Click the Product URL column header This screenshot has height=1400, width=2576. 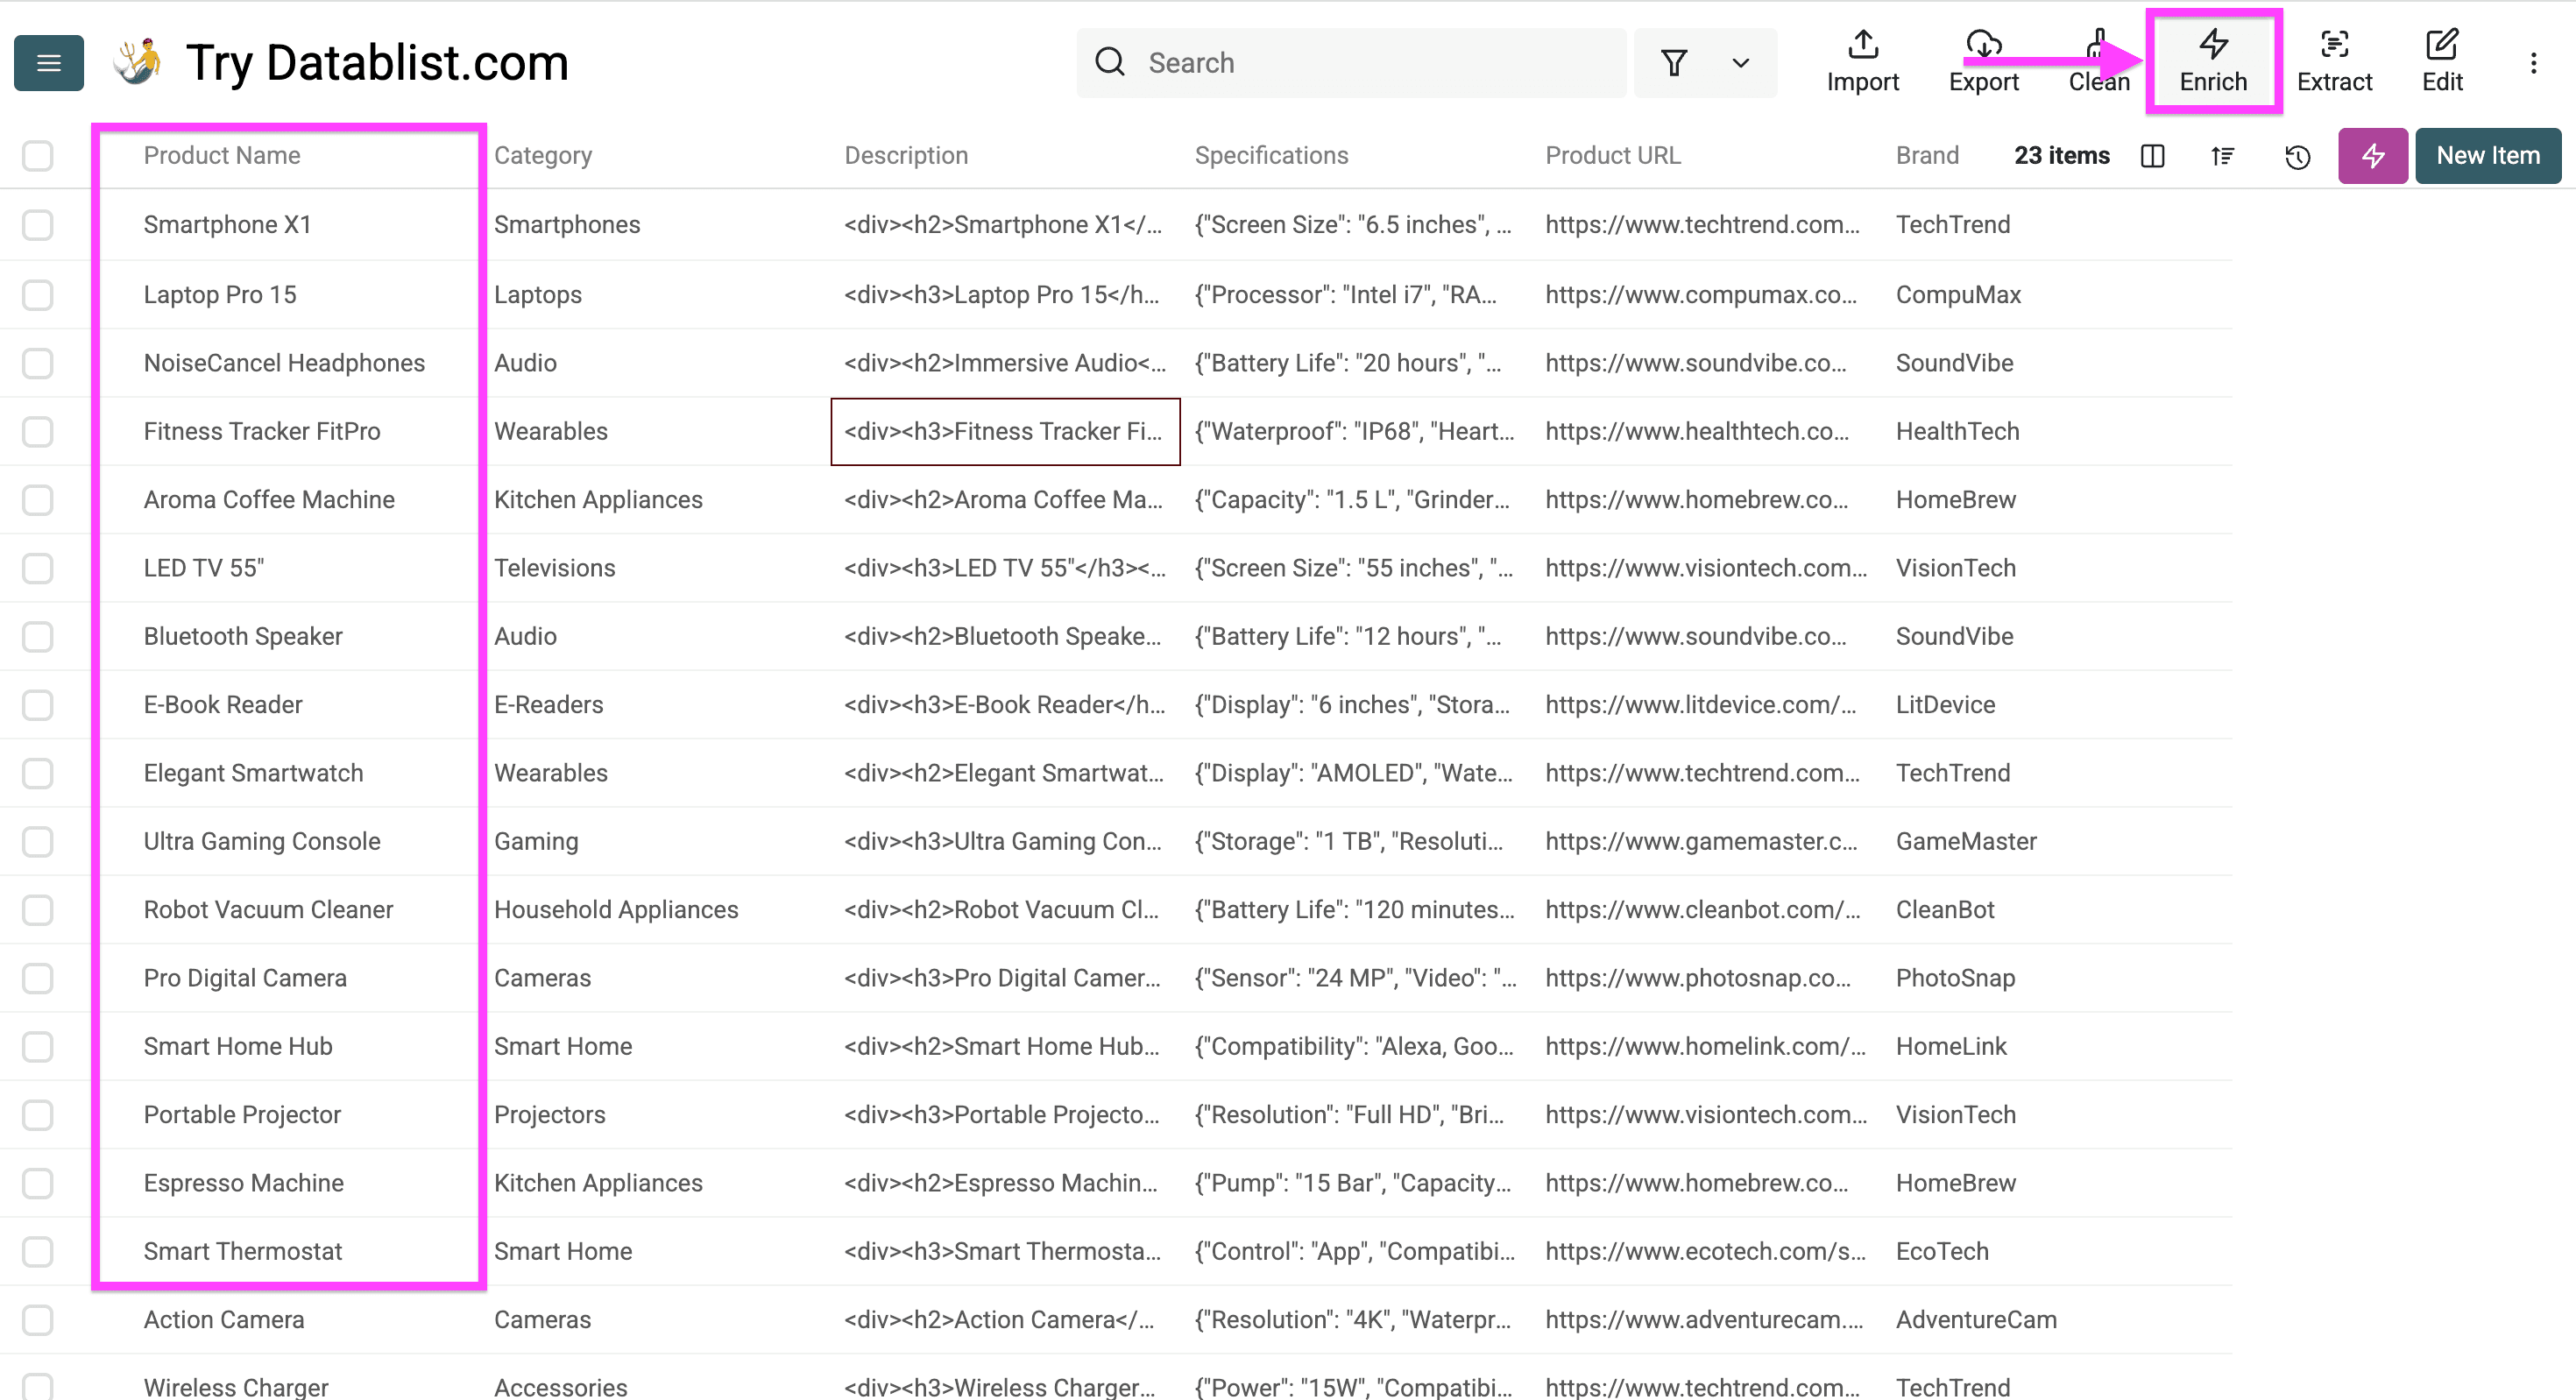pos(1612,156)
